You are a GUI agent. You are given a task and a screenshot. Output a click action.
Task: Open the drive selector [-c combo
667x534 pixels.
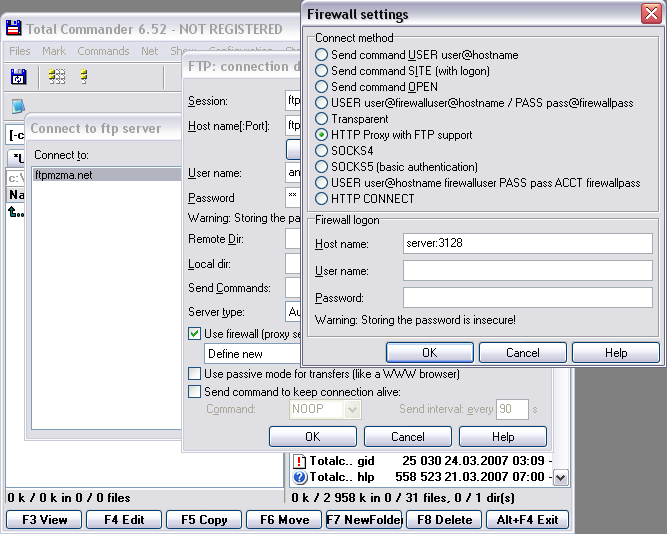[x=16, y=135]
